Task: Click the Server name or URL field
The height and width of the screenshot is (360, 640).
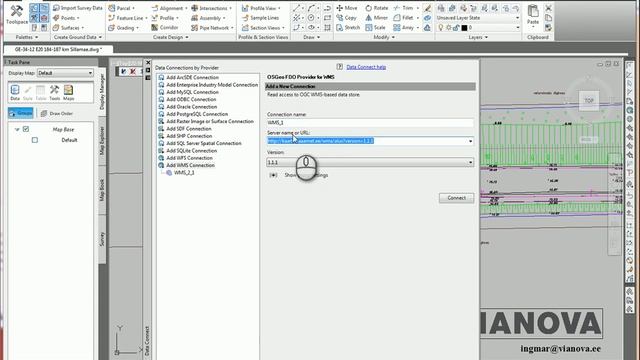Action: point(370,141)
